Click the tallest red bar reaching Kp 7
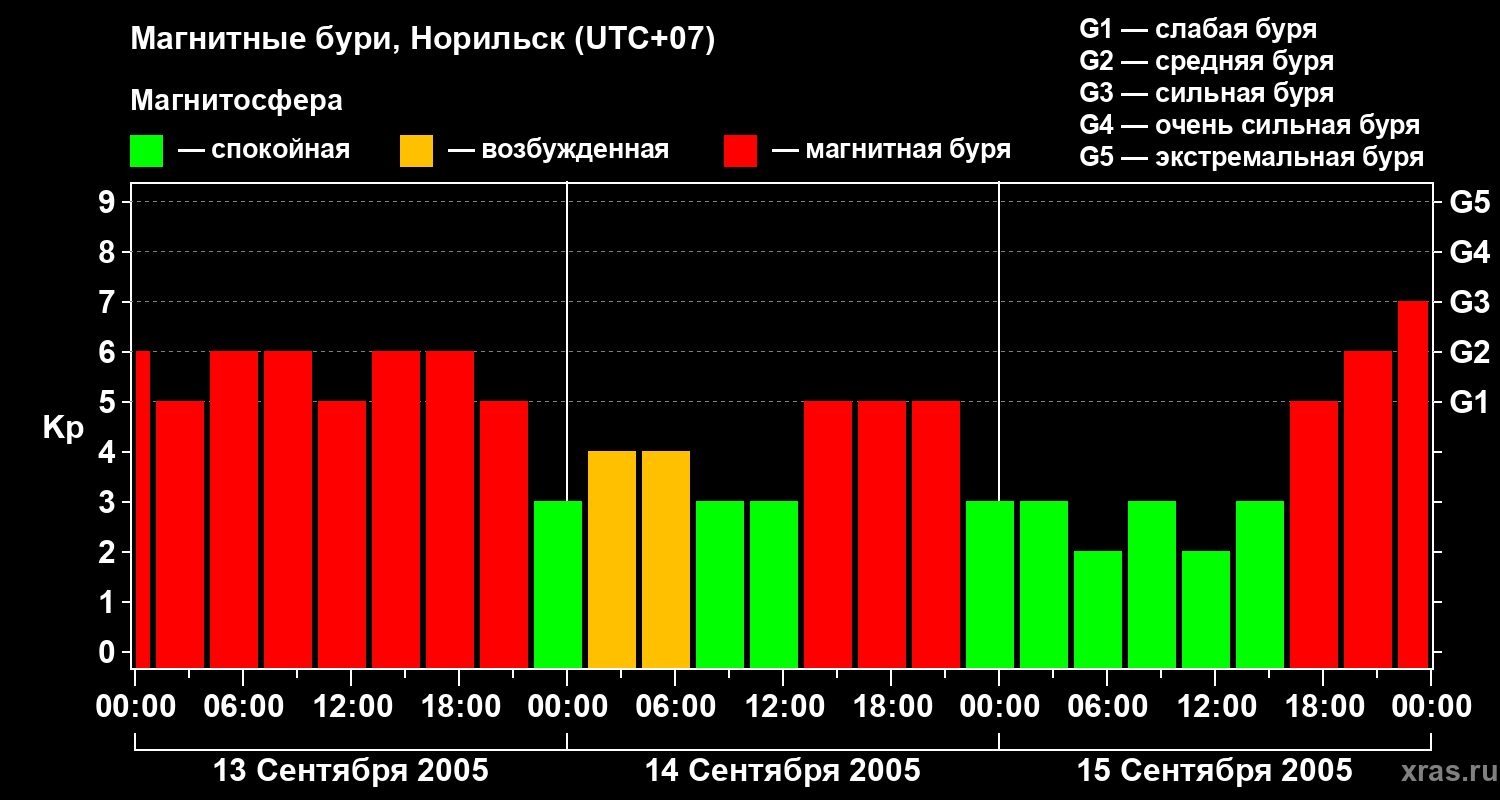The height and width of the screenshot is (800, 1500). coord(1413,484)
